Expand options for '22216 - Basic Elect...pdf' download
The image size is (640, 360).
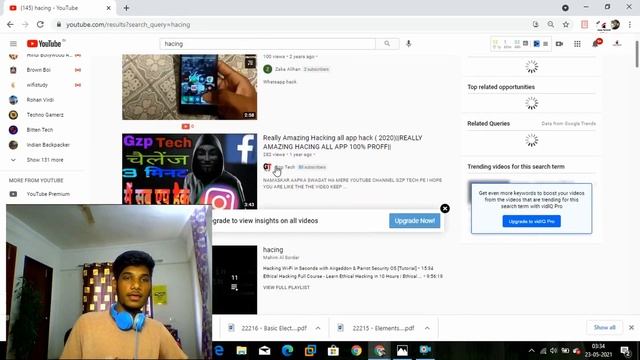pyautogui.click(x=318, y=328)
